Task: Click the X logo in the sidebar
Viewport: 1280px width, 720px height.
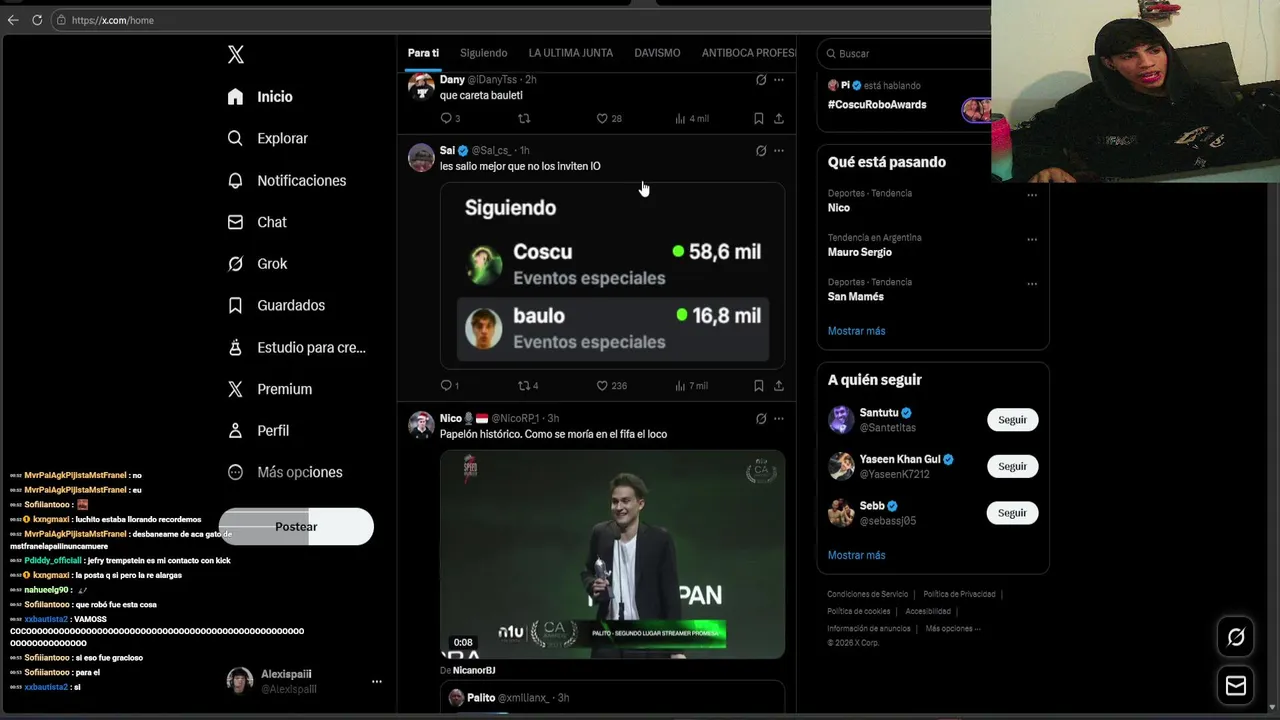Action: pyautogui.click(x=235, y=55)
